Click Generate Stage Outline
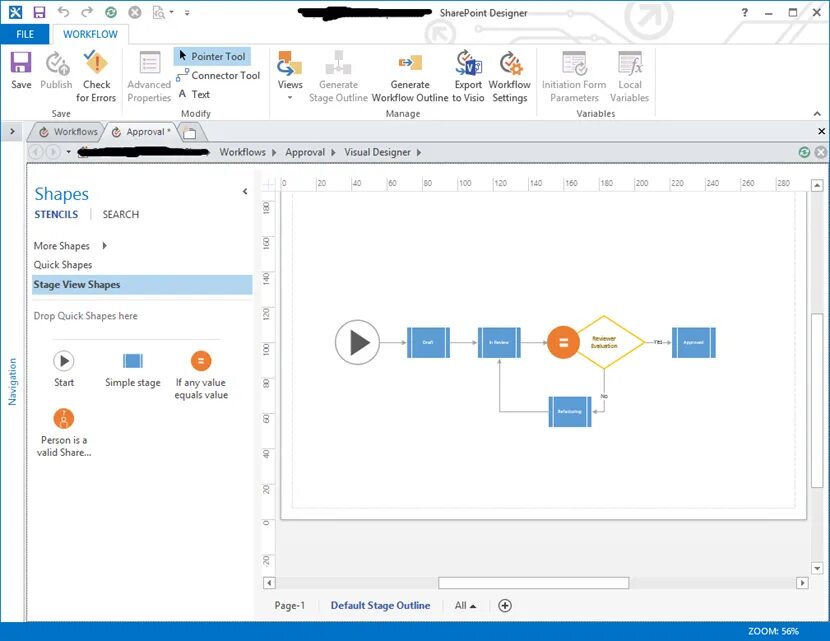This screenshot has width=830, height=641. tap(338, 76)
